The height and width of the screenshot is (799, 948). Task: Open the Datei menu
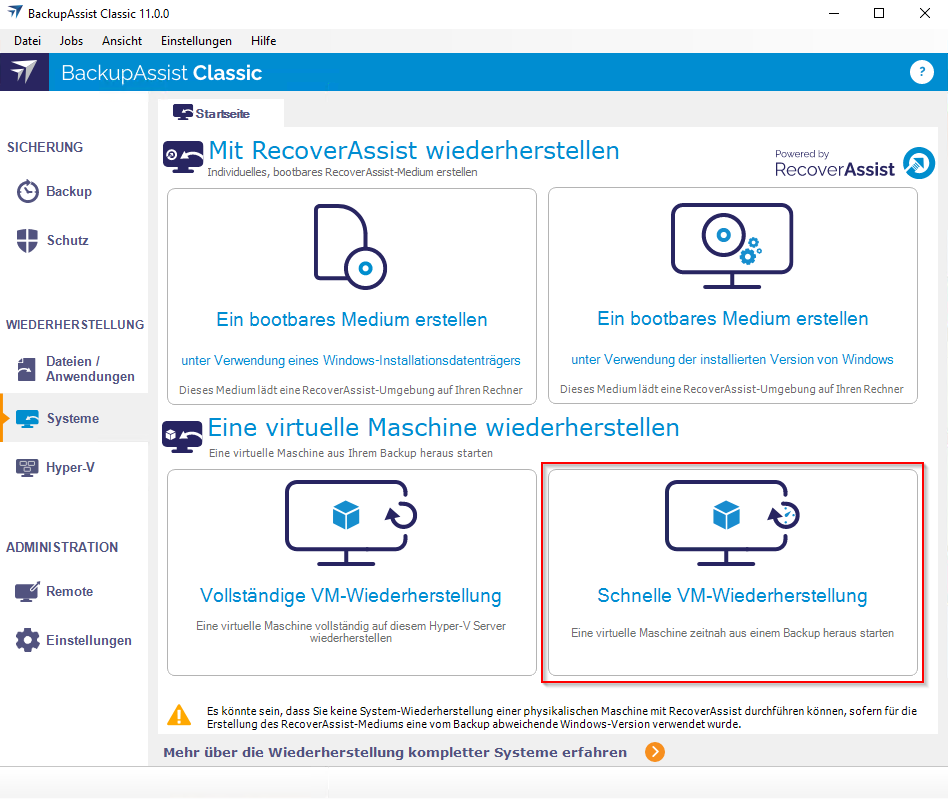point(28,41)
